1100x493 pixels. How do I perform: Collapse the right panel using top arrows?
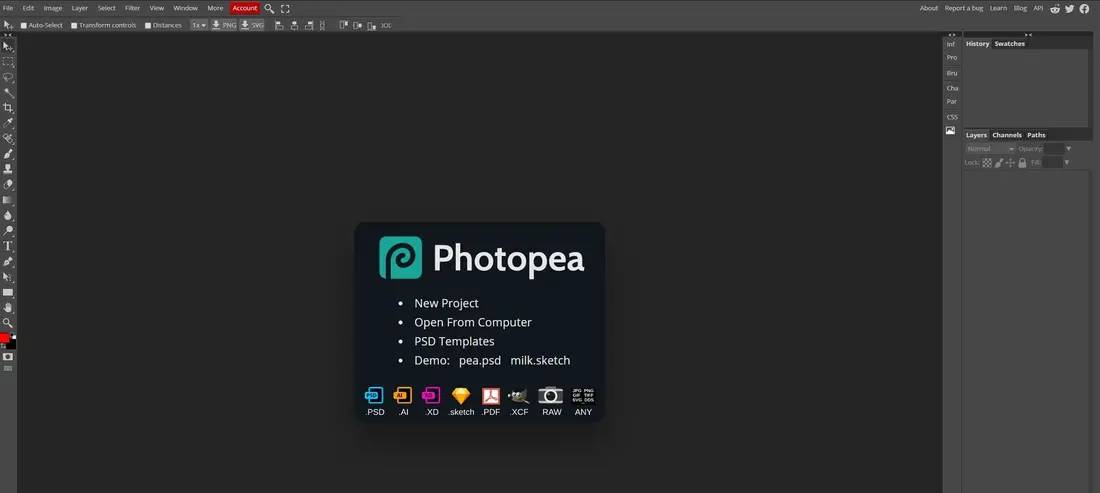[1028, 34]
